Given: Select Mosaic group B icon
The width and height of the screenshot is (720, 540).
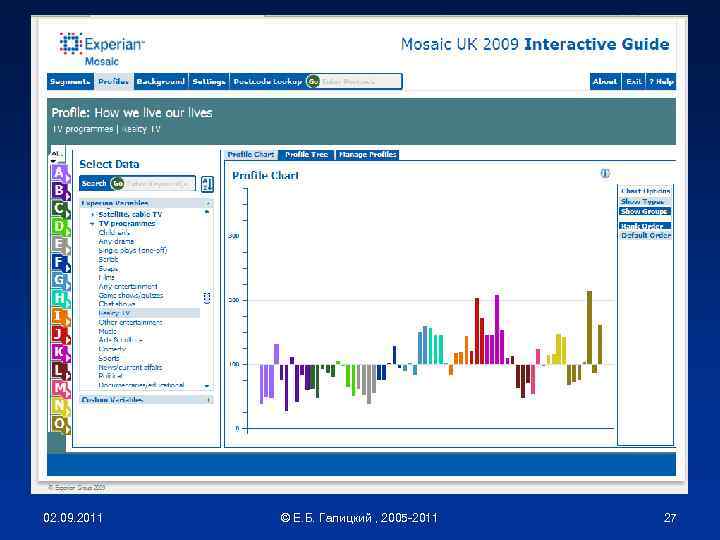Looking at the screenshot, I should point(60,191).
